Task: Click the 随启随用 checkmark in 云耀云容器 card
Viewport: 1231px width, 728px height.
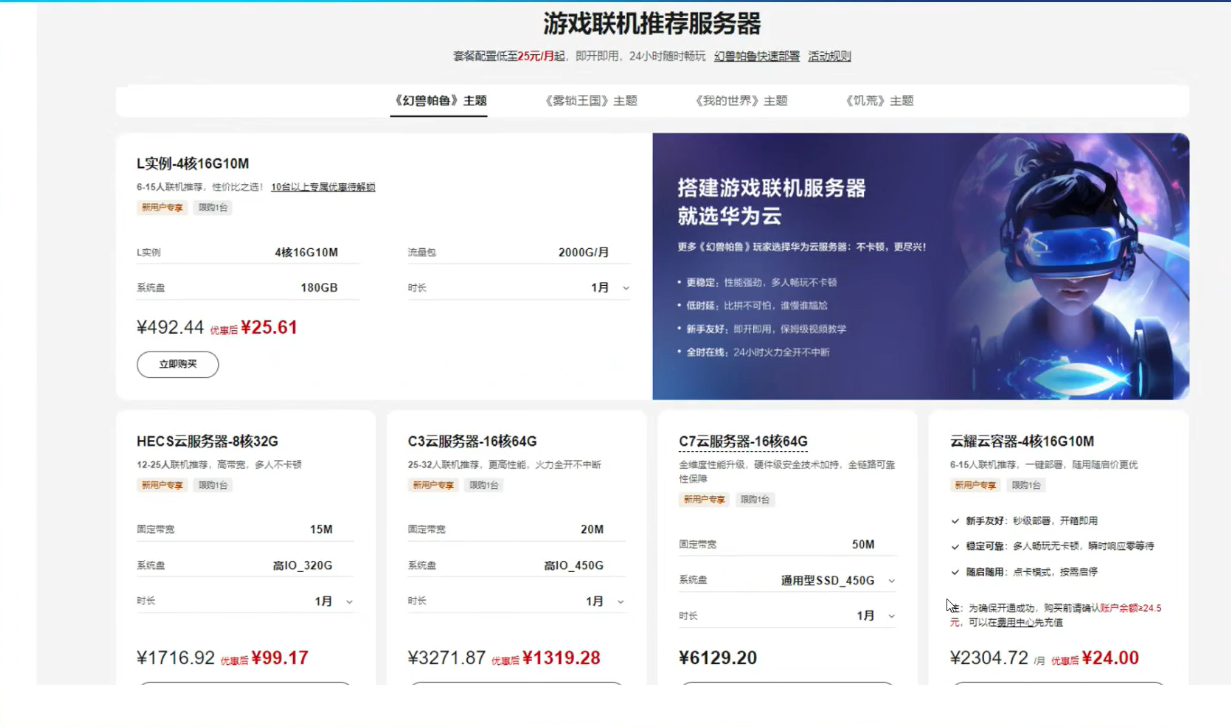Action: [x=956, y=572]
